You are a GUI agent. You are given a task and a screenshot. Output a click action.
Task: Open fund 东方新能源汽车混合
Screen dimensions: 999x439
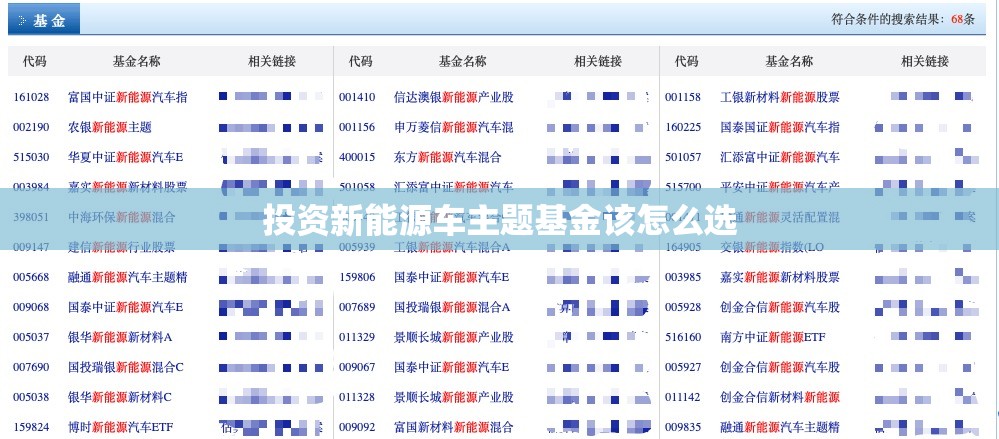[x=448, y=157]
